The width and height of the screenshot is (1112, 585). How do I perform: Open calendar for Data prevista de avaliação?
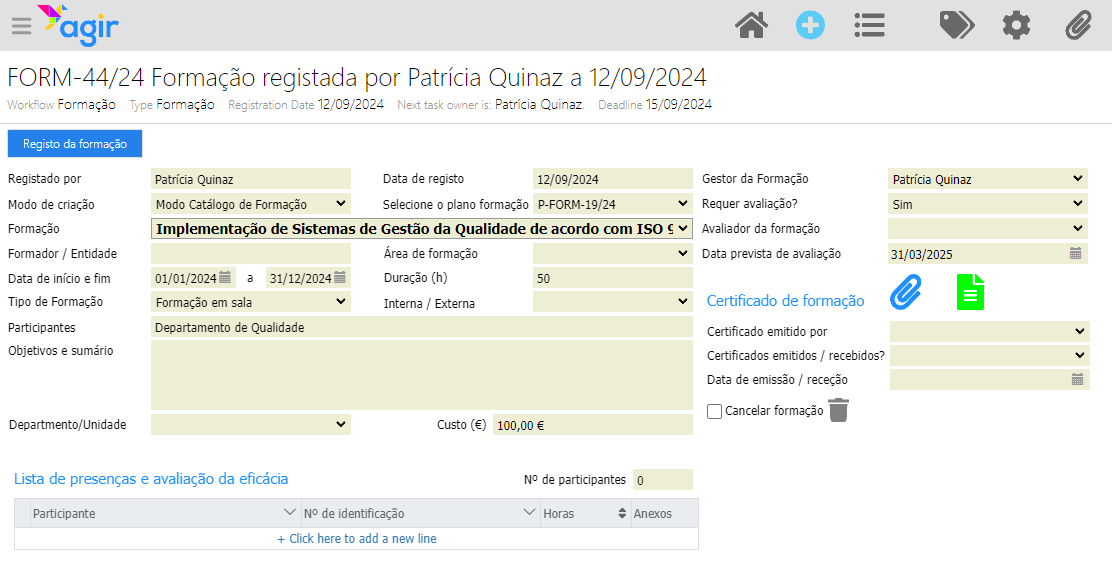[x=1075, y=253]
